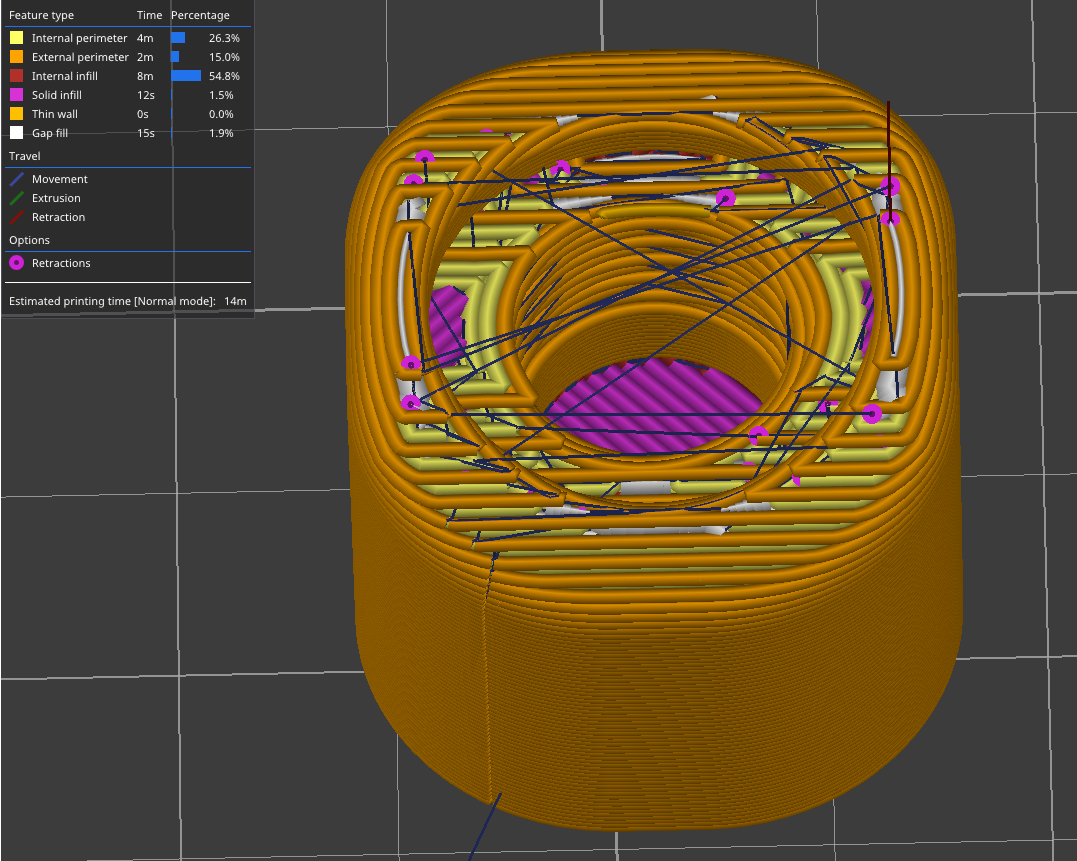
Task: Click the Feature type column header
Action: (x=41, y=15)
